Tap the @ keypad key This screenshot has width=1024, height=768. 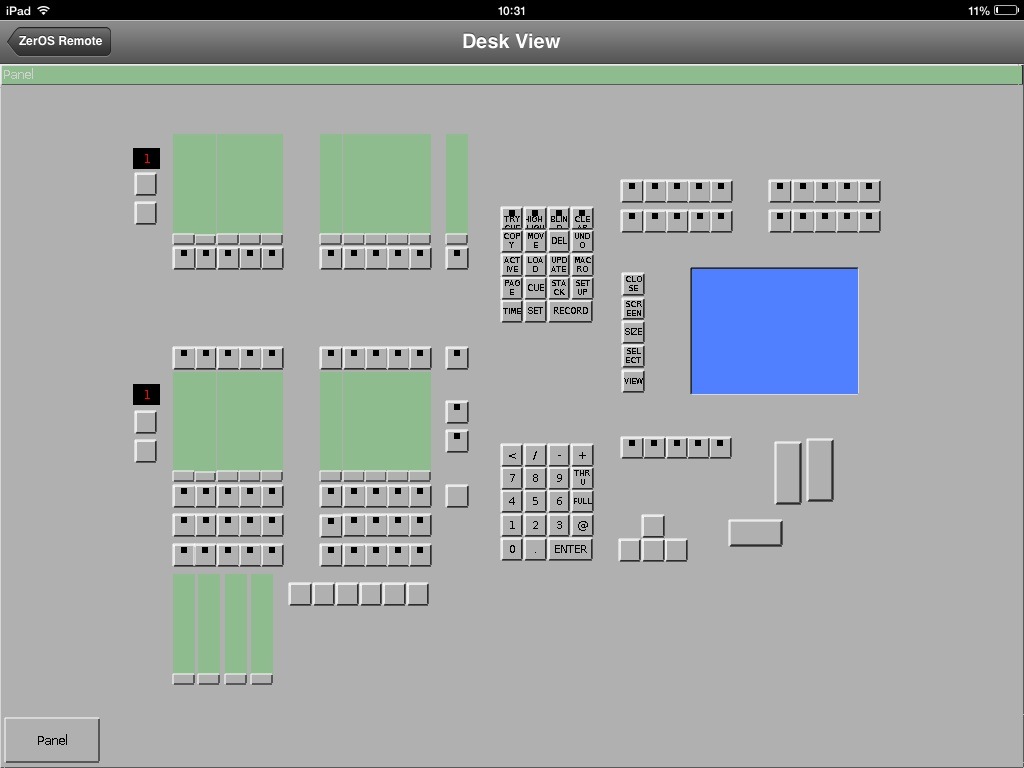point(583,525)
